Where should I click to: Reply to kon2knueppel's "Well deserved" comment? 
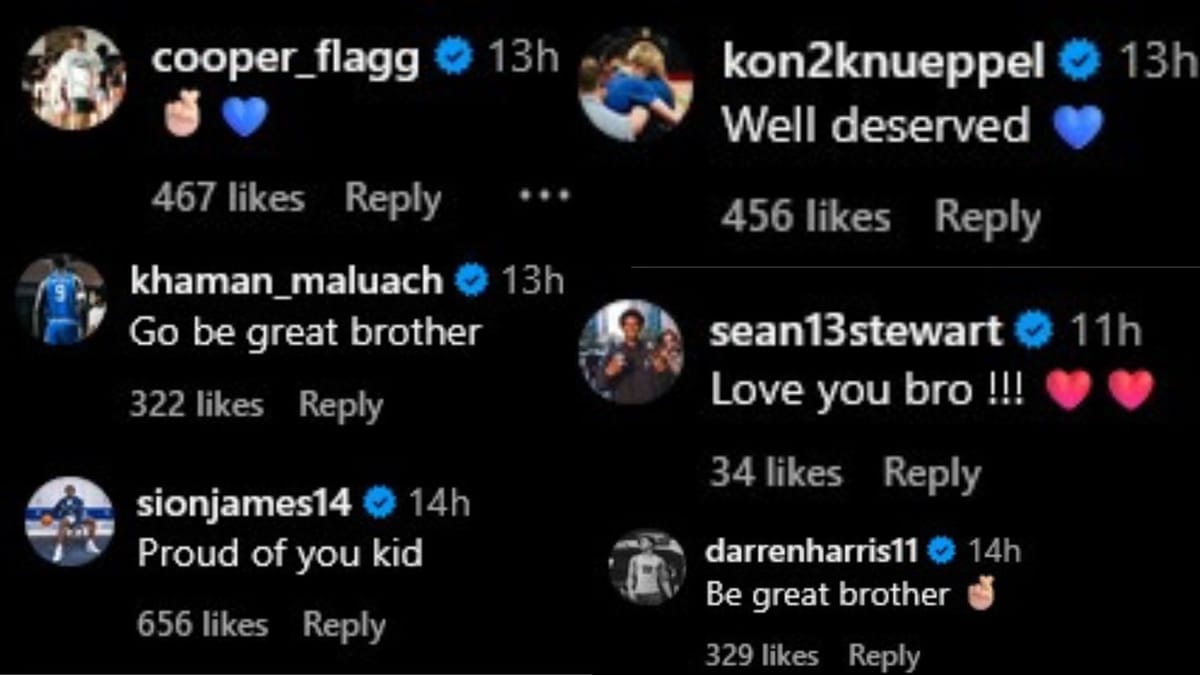(986, 217)
